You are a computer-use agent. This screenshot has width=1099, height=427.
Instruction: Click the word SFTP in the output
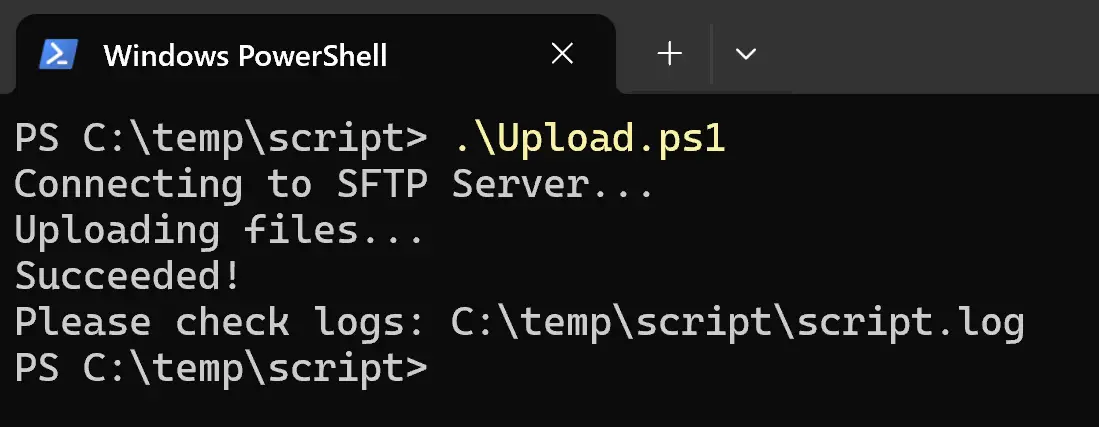(382, 185)
